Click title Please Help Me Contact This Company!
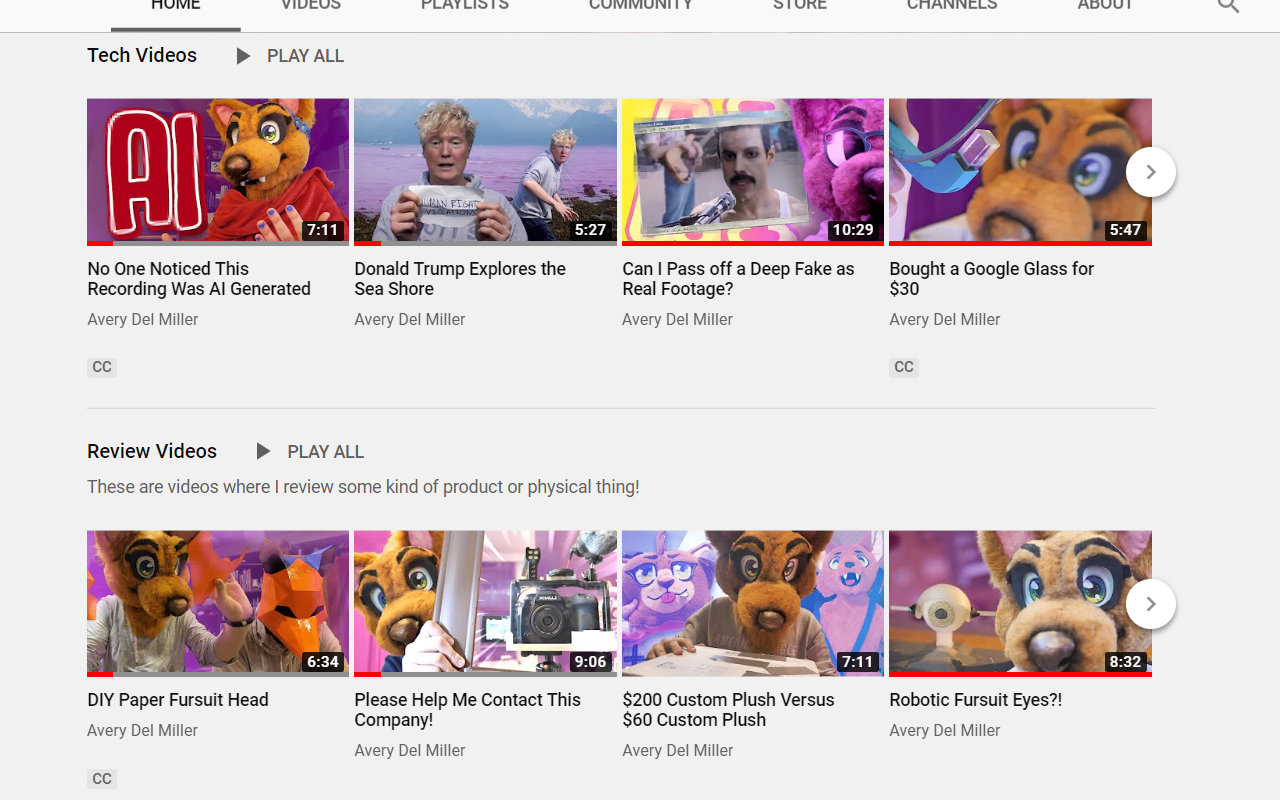This screenshot has height=800, width=1280. click(467, 710)
